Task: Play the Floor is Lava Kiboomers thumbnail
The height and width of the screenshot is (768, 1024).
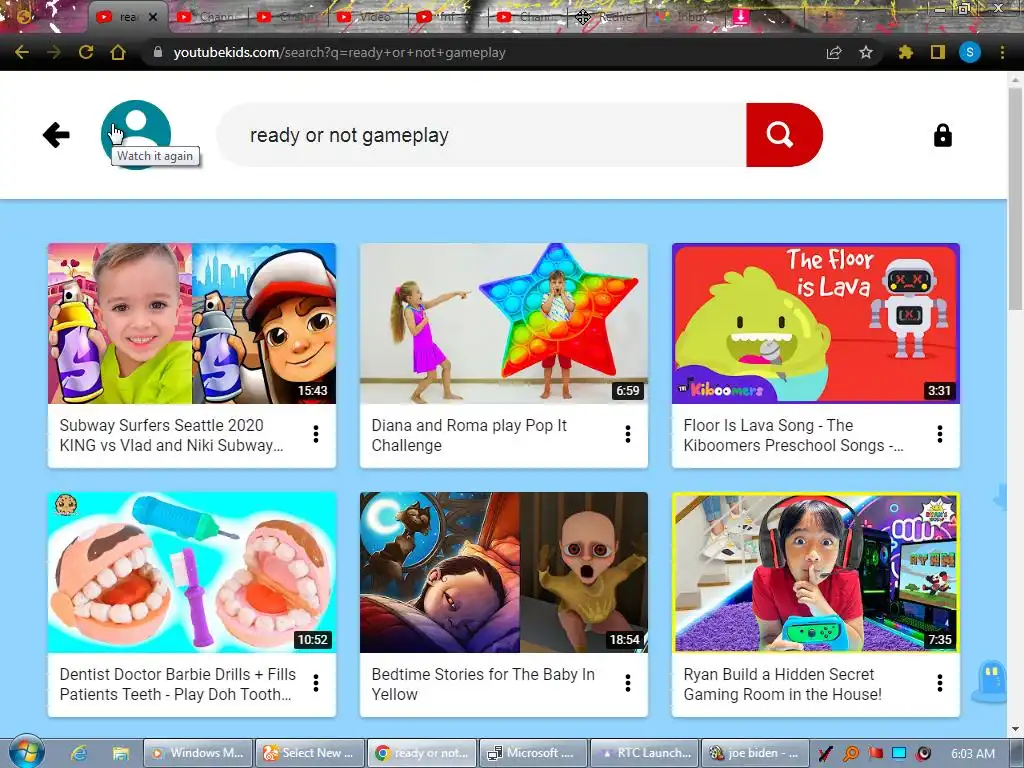Action: click(816, 323)
